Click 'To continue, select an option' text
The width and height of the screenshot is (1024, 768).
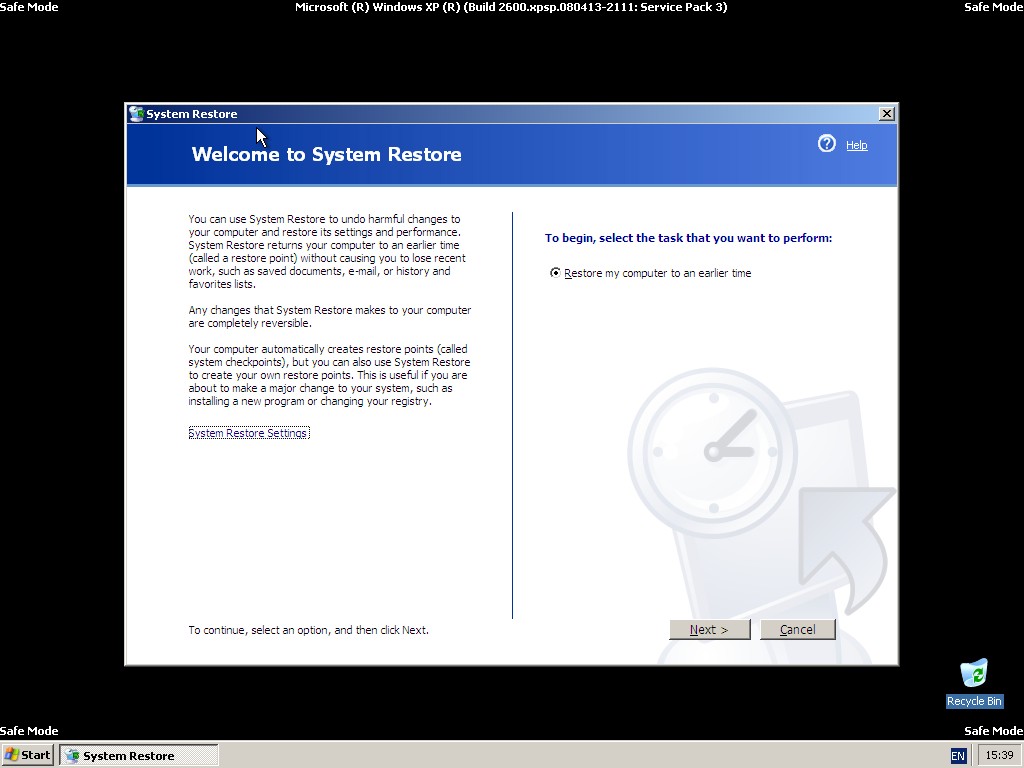tap(308, 630)
